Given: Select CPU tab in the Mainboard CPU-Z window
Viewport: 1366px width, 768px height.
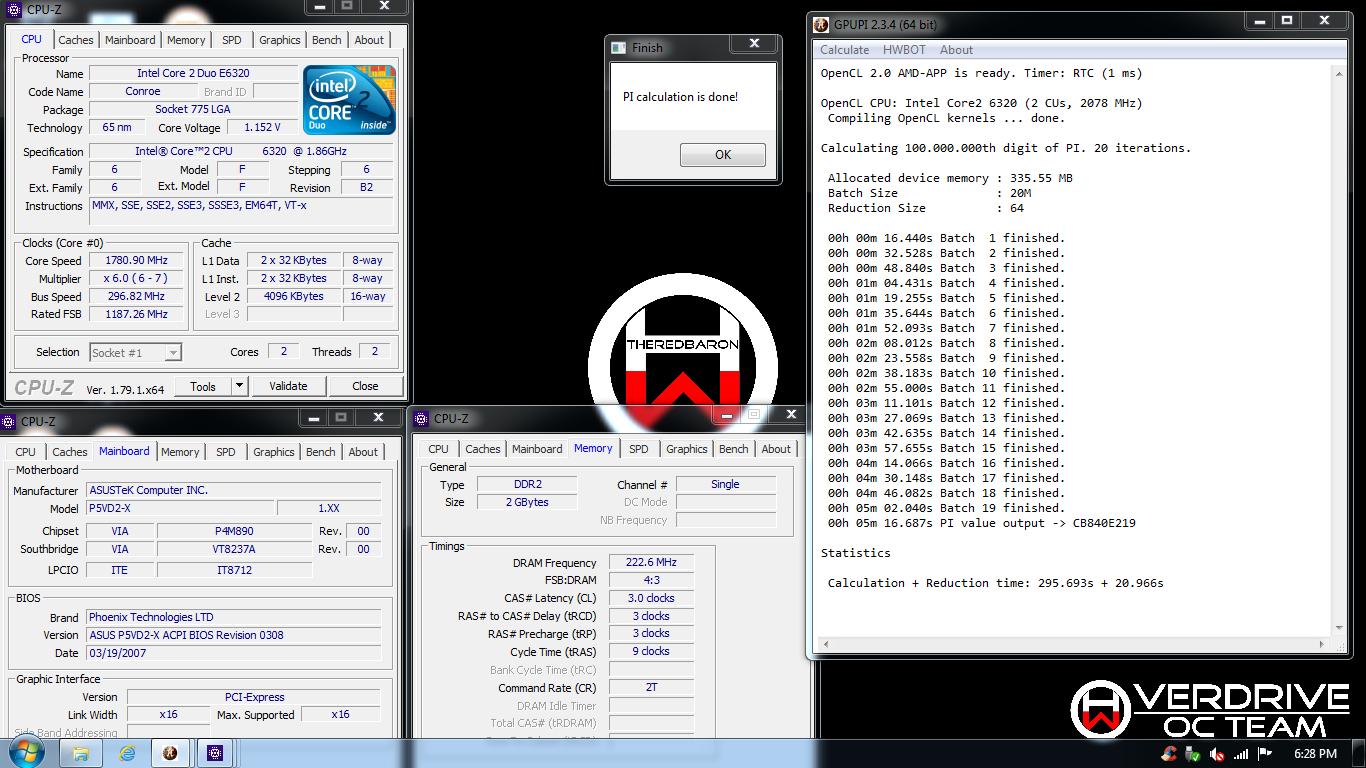Looking at the screenshot, I should click(x=26, y=452).
